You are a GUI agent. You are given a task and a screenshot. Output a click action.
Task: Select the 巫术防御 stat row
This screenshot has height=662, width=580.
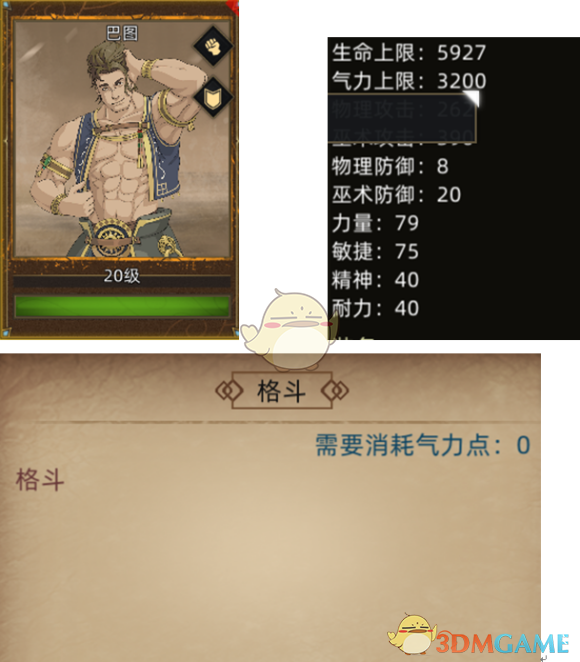click(x=396, y=194)
